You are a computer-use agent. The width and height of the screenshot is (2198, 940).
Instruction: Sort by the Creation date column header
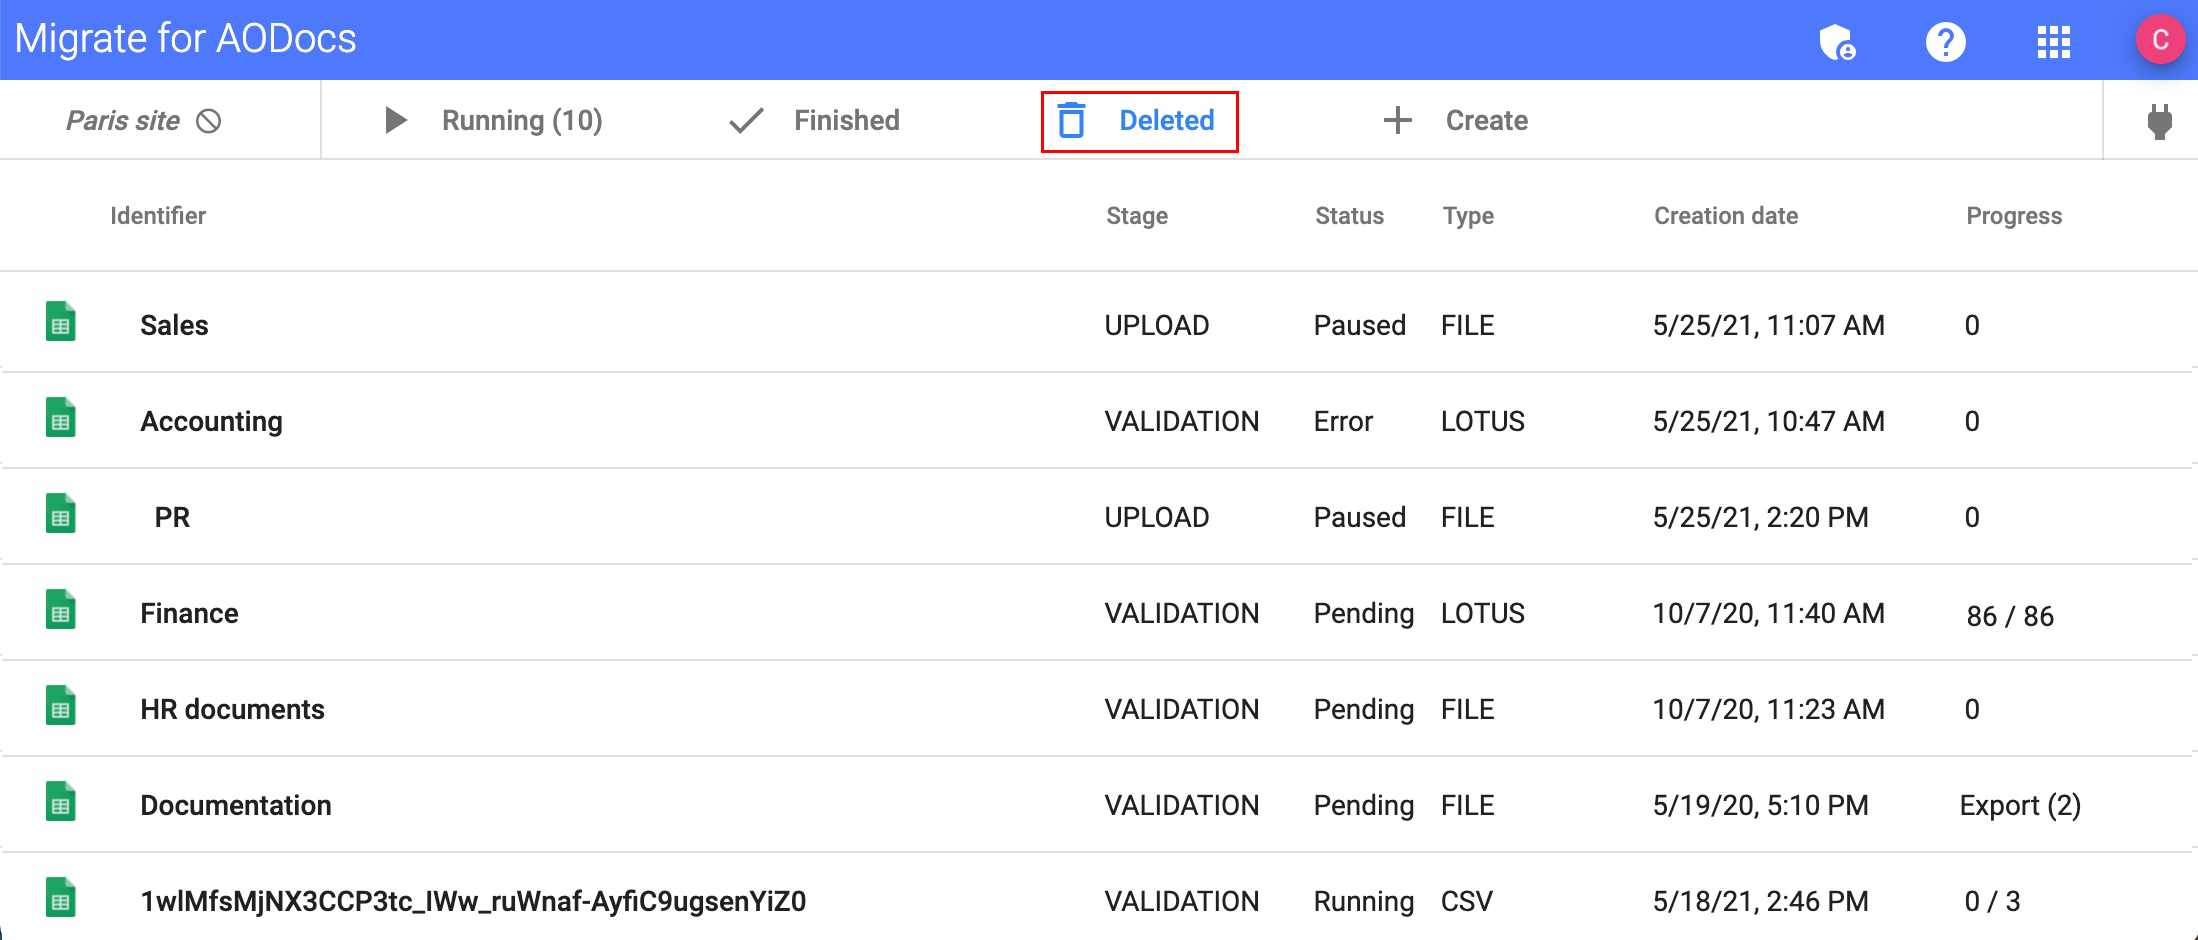pos(1726,216)
